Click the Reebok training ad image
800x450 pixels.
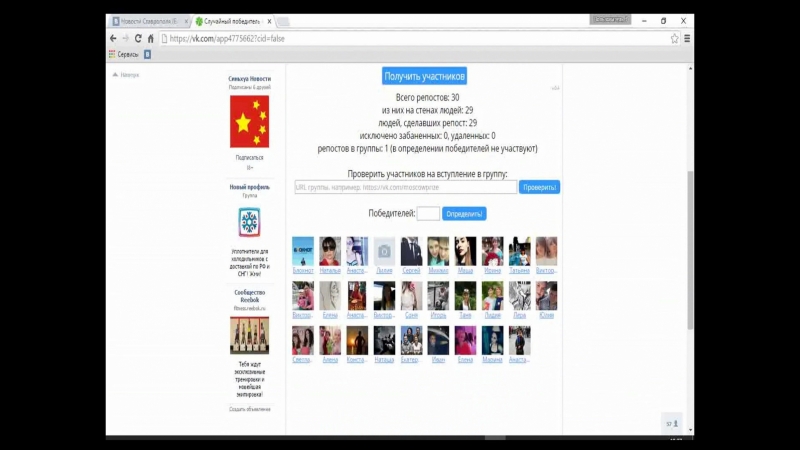click(249, 335)
